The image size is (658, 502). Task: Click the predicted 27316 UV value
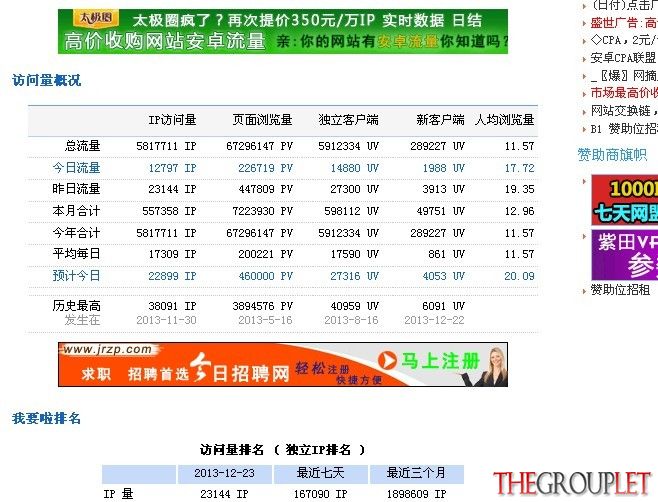pos(355,276)
